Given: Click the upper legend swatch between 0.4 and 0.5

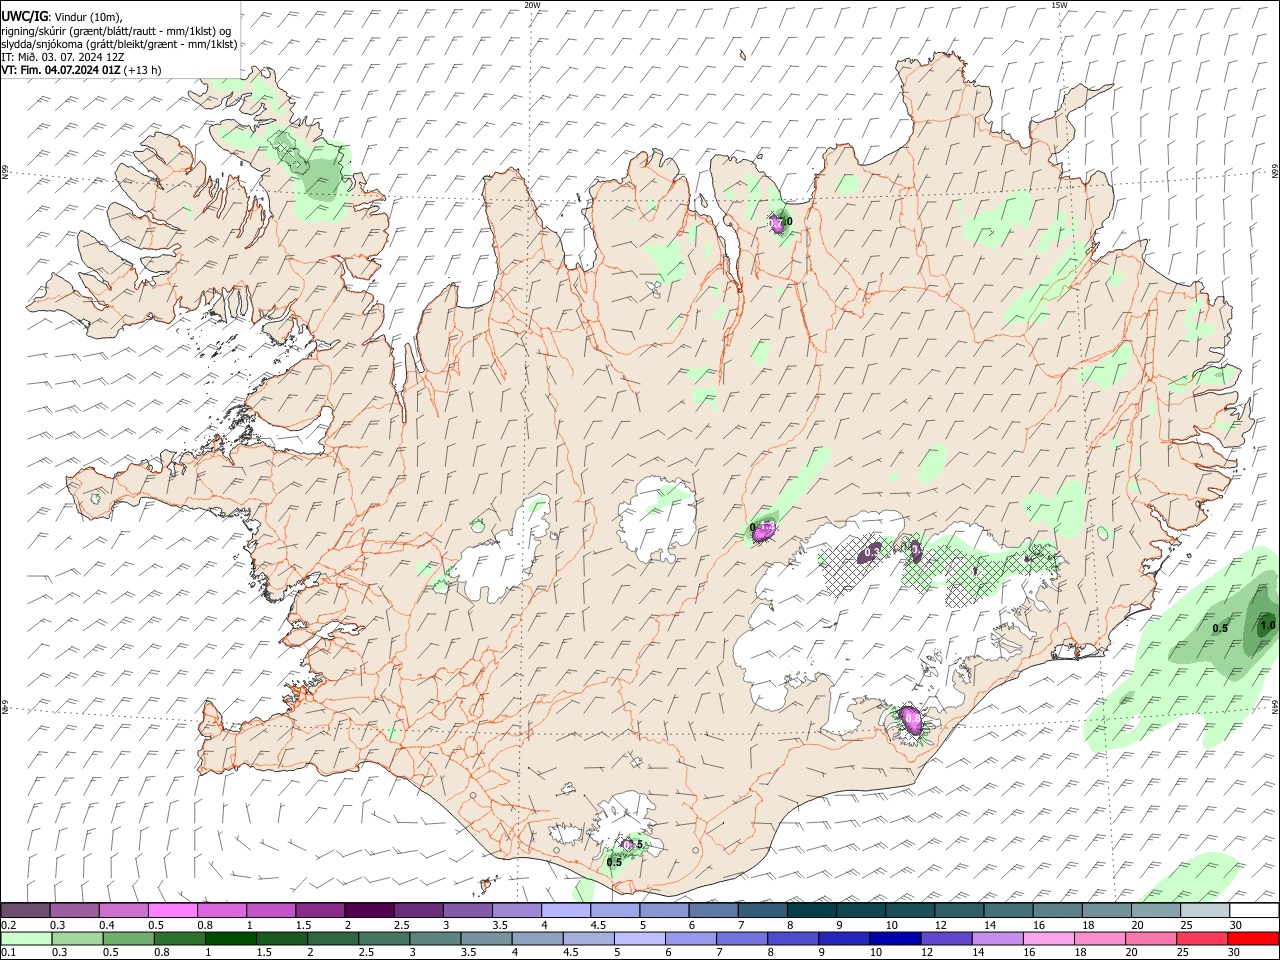Looking at the screenshot, I should [x=123, y=911].
